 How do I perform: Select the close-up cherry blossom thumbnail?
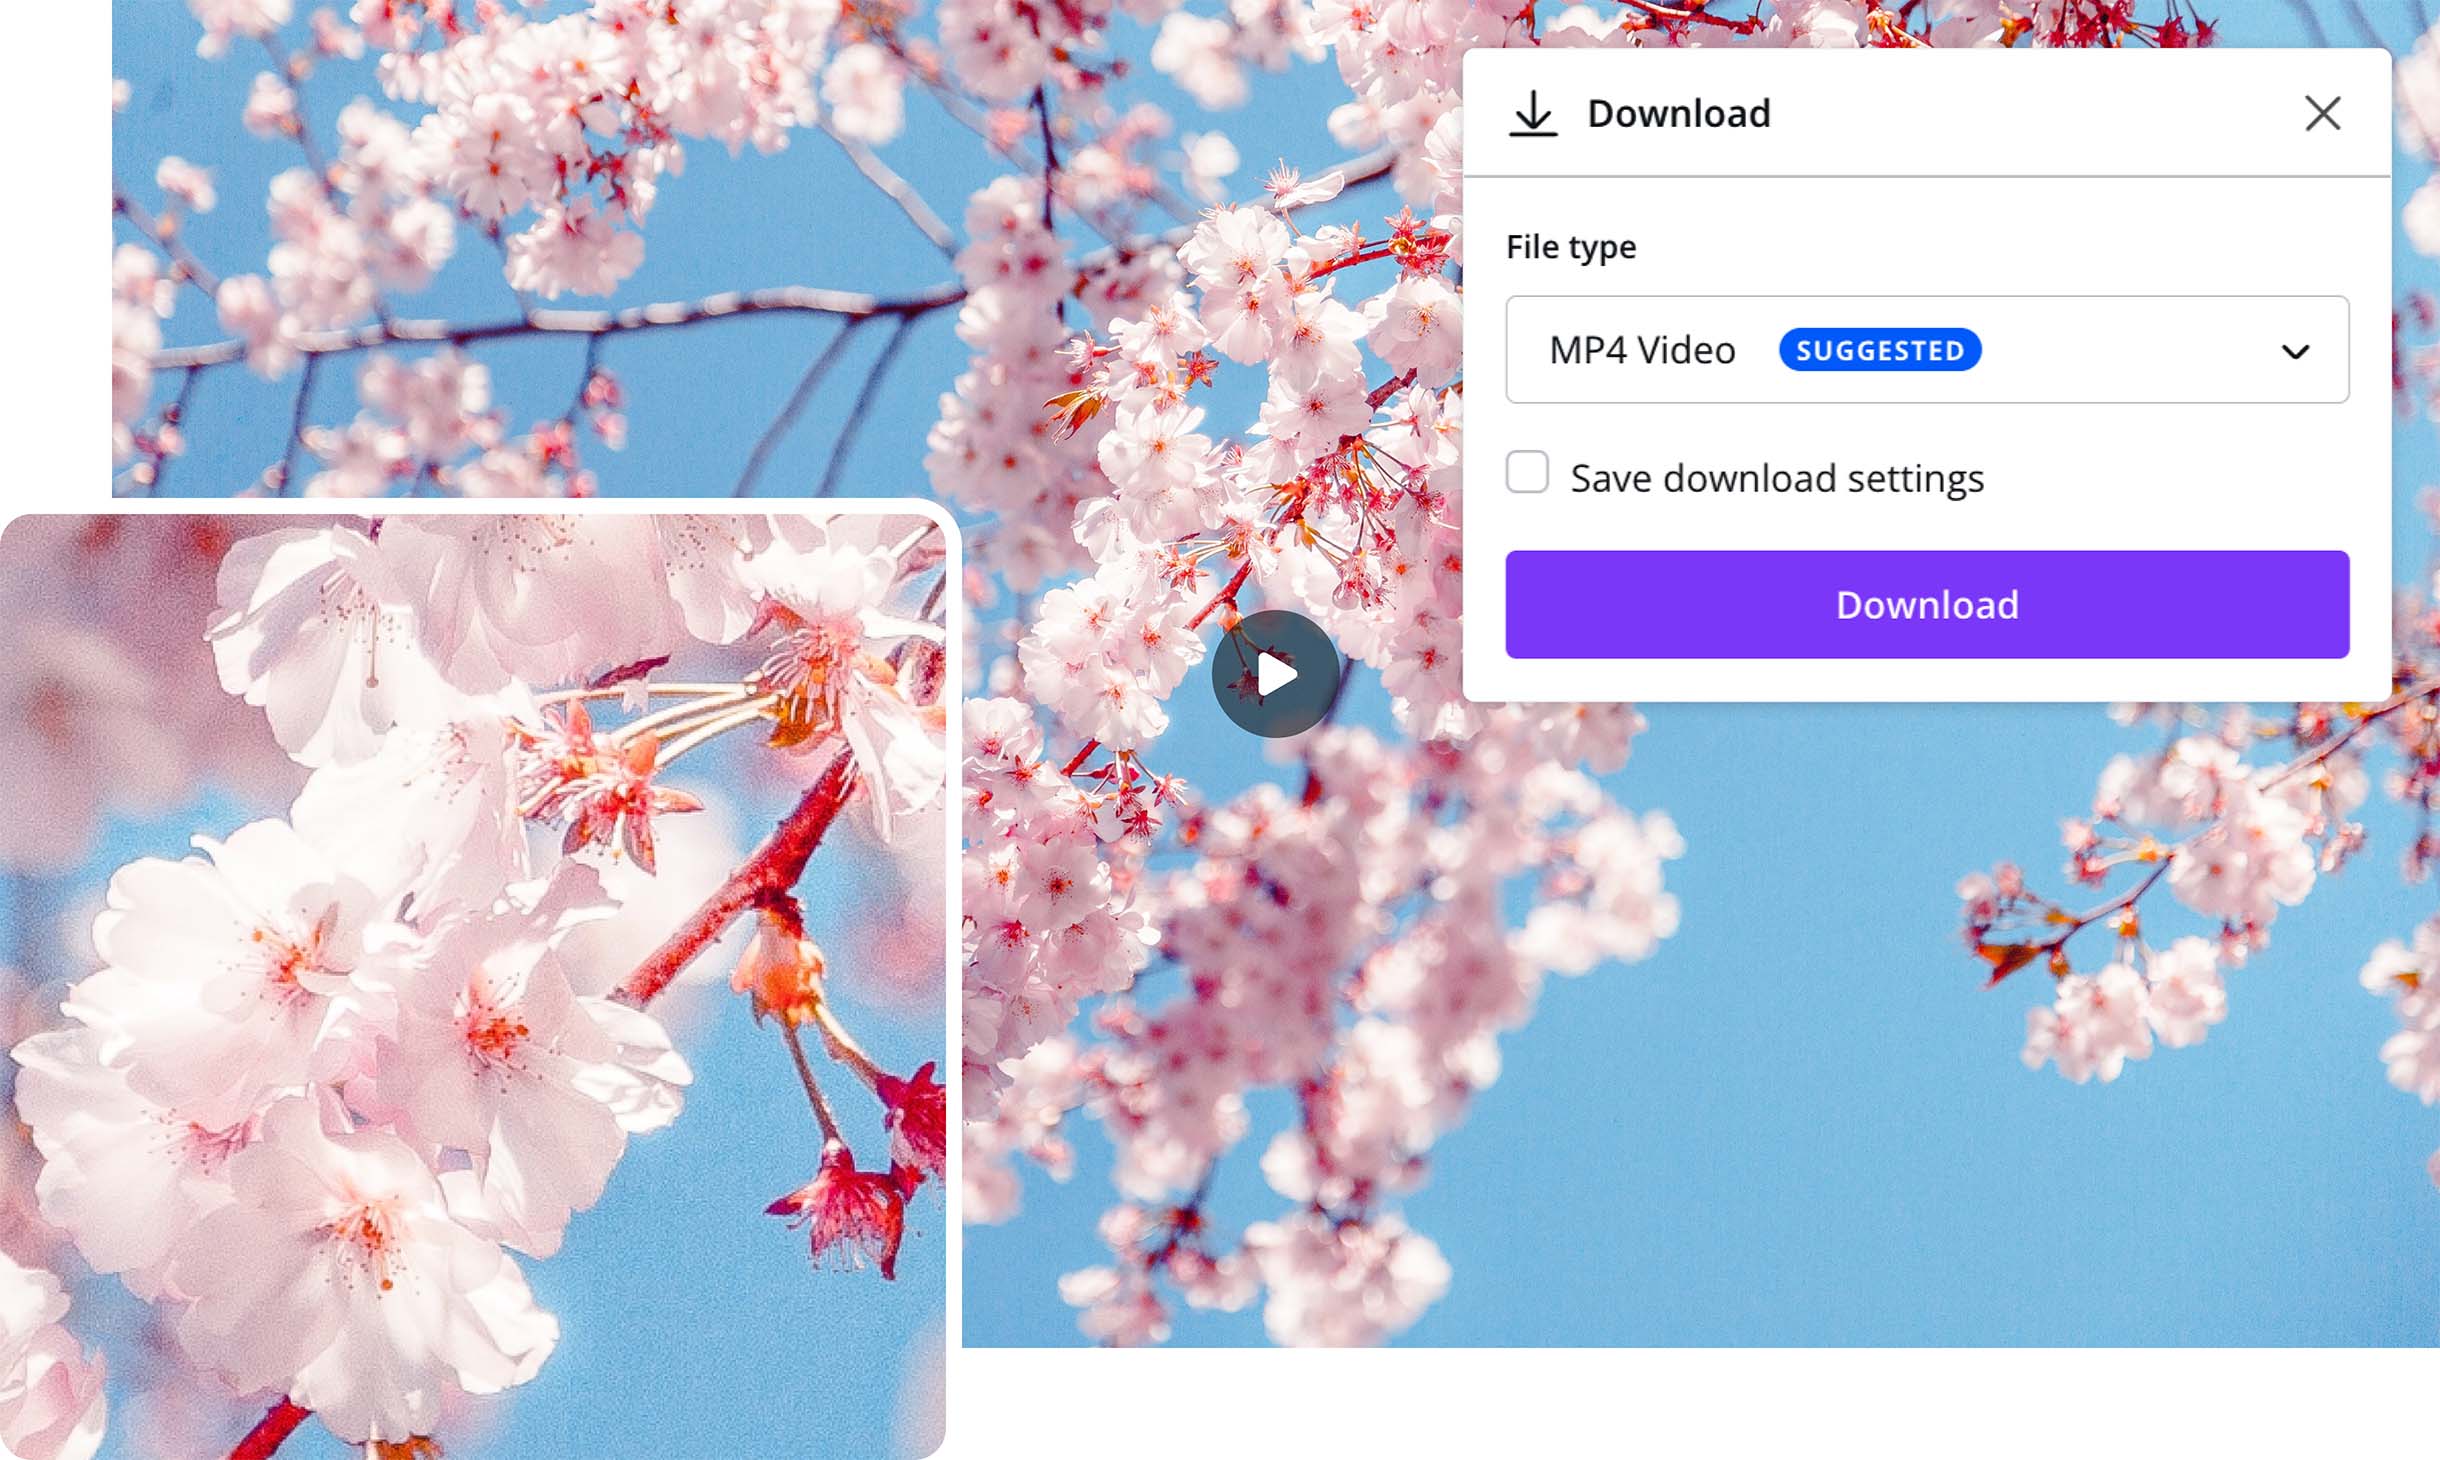pos(472,985)
